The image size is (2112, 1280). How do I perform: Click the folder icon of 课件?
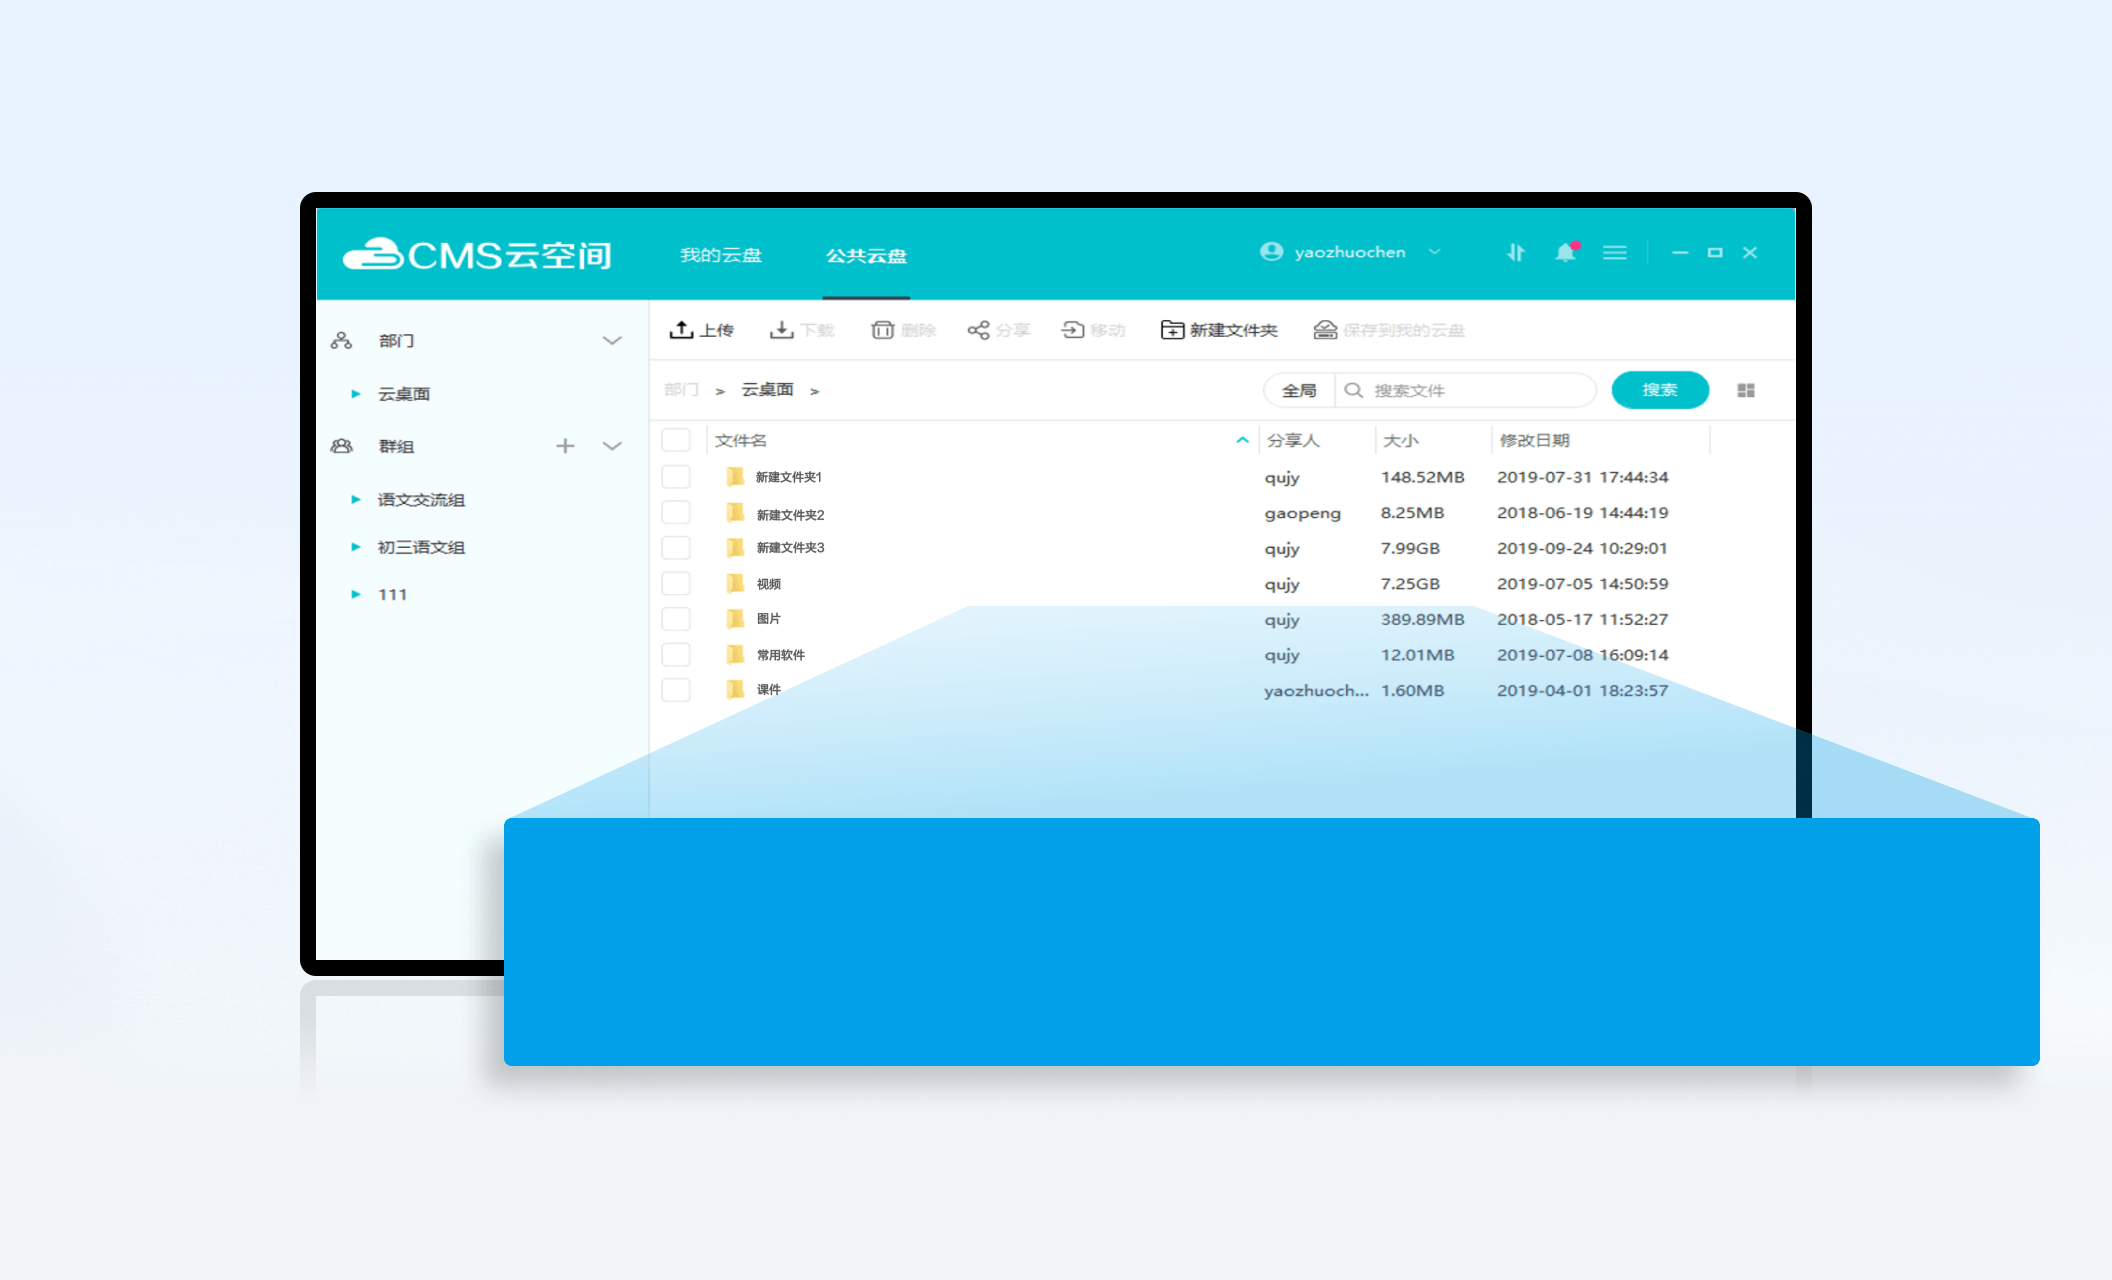735,689
